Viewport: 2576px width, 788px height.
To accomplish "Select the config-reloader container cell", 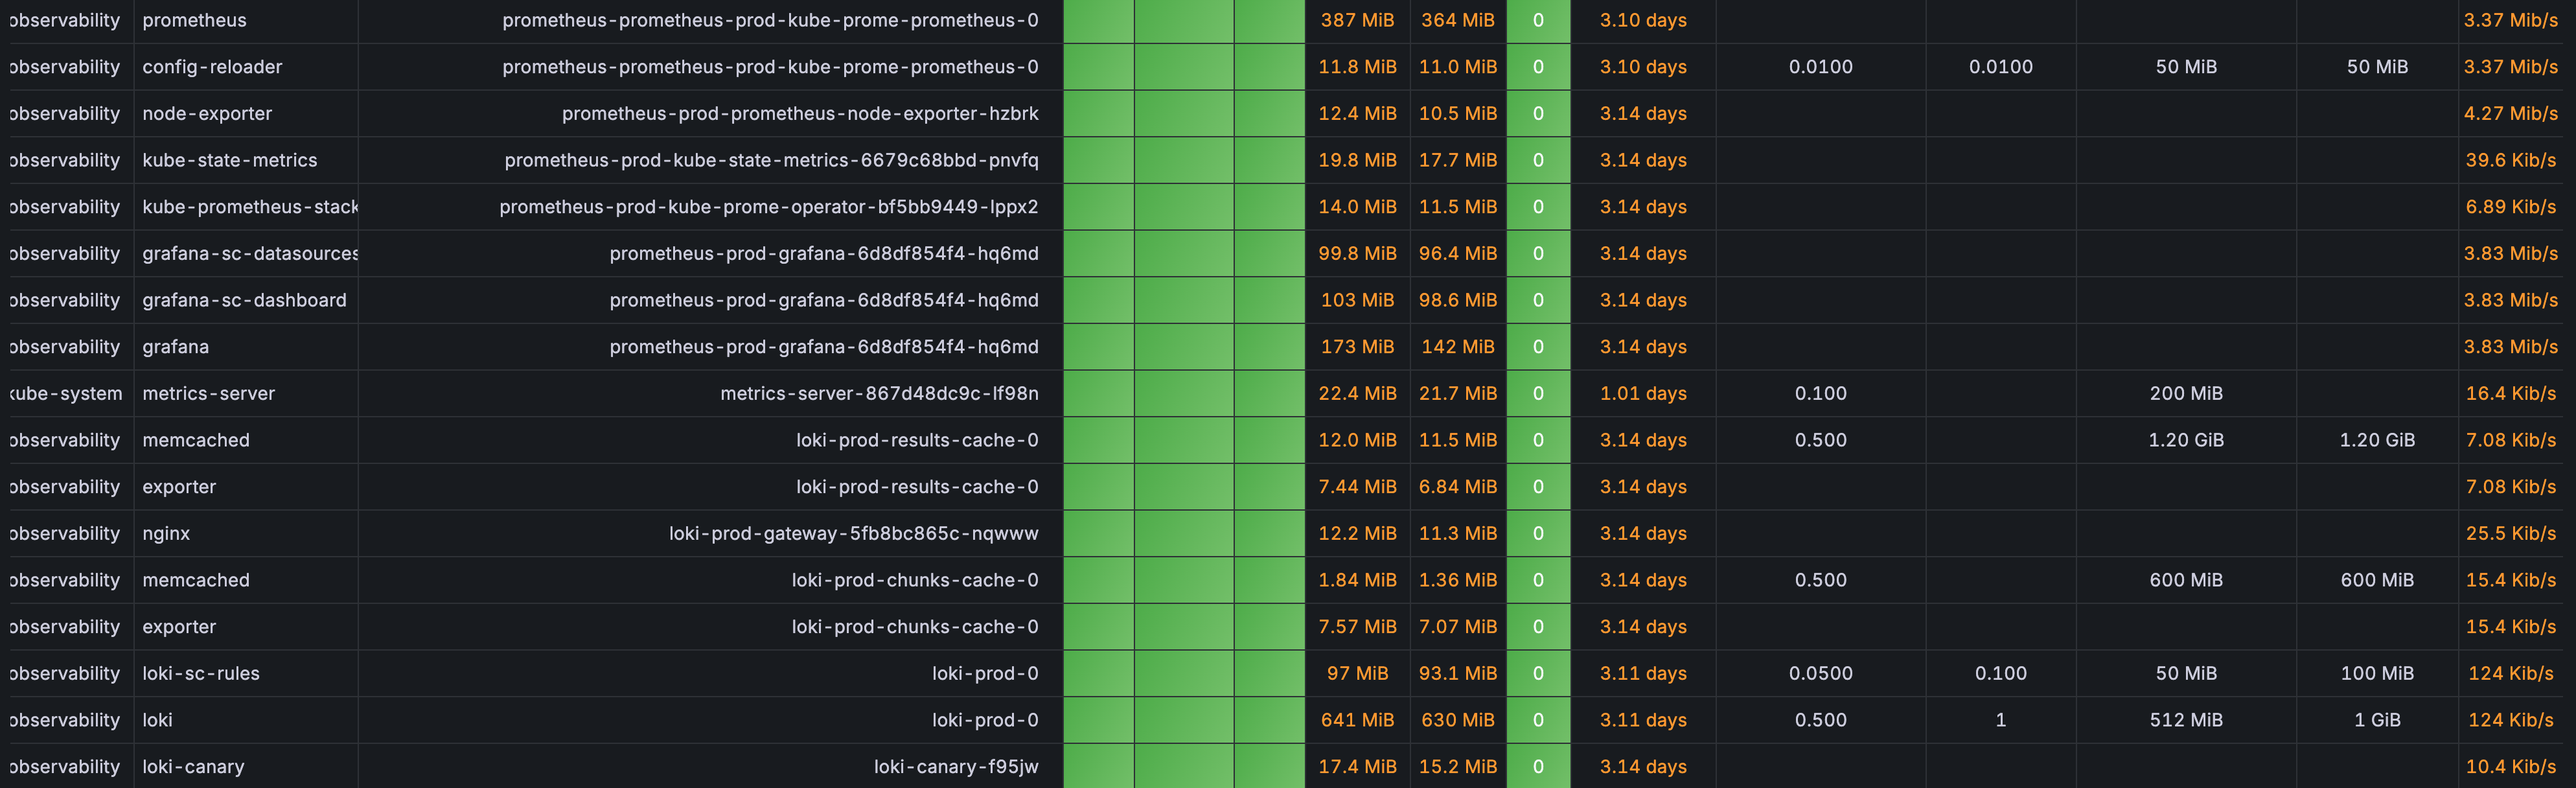I will (212, 67).
